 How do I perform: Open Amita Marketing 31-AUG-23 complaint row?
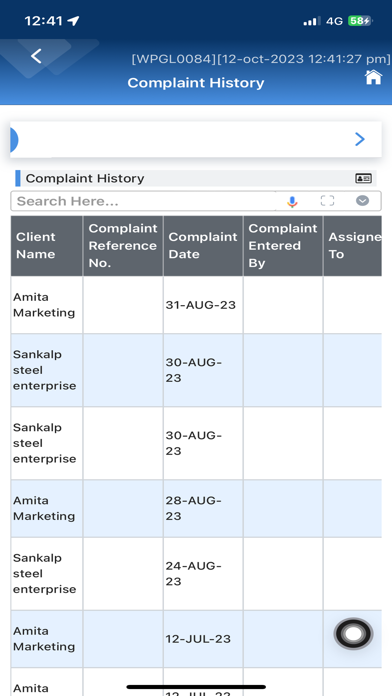point(196,305)
